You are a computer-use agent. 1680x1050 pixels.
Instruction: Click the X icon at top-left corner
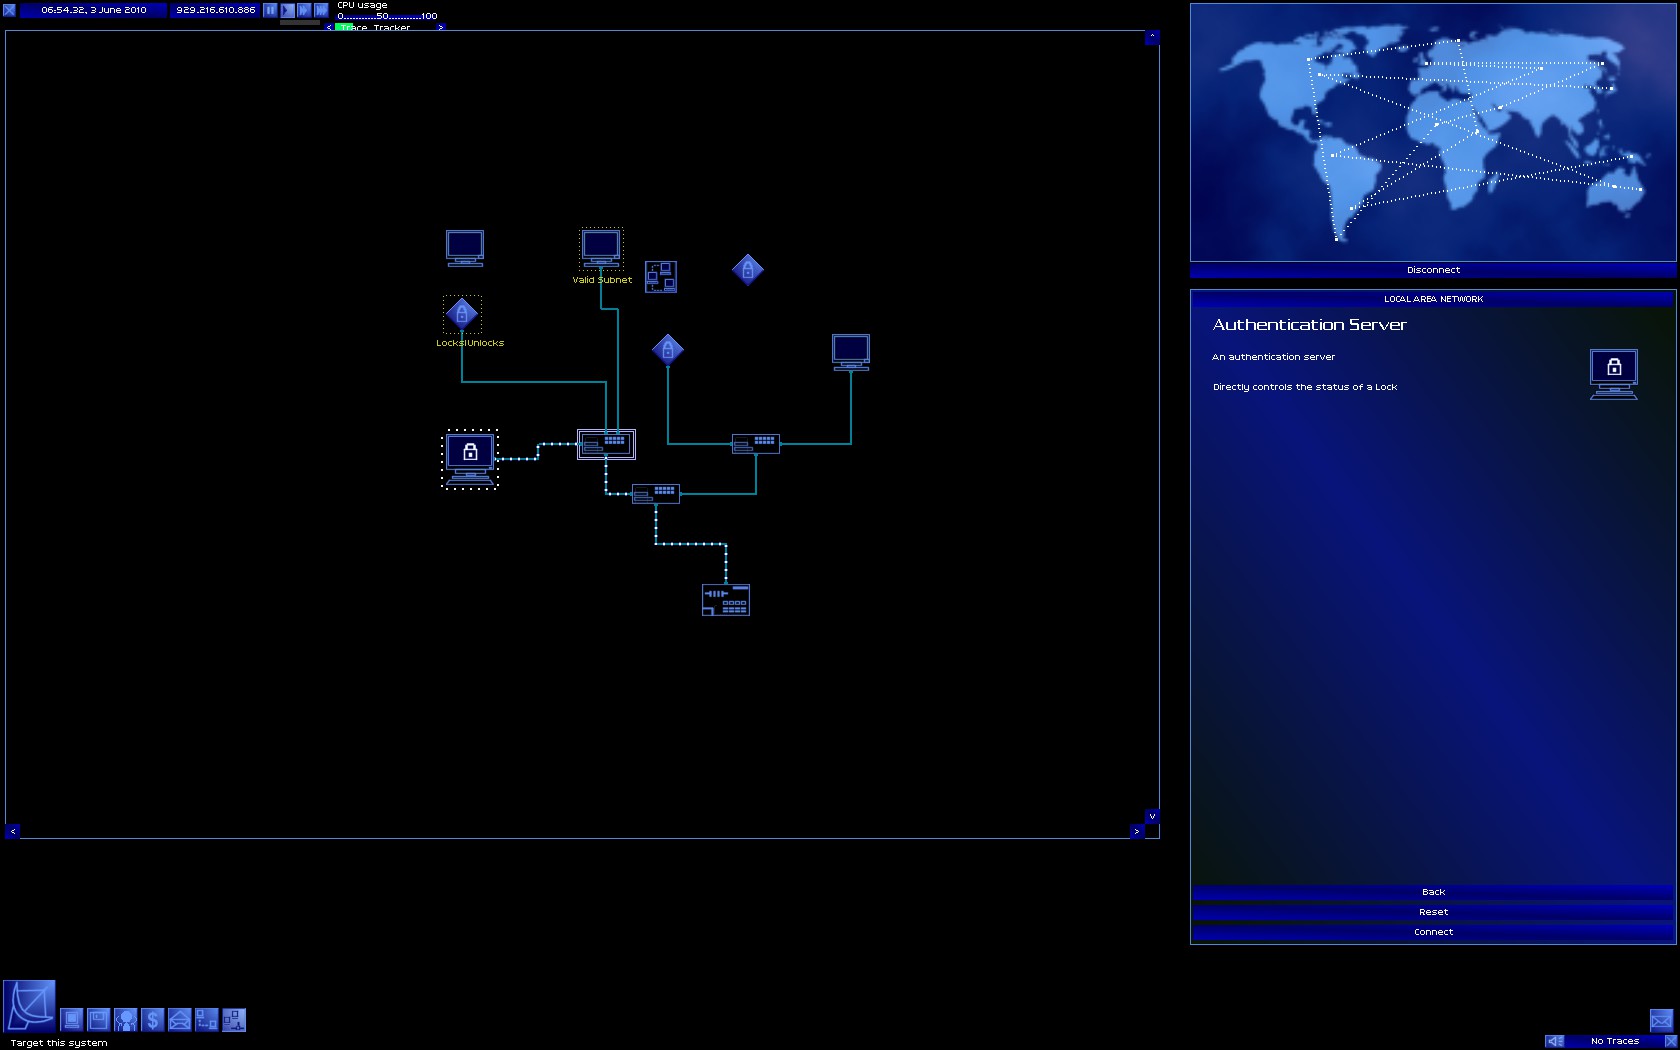pyautogui.click(x=9, y=10)
